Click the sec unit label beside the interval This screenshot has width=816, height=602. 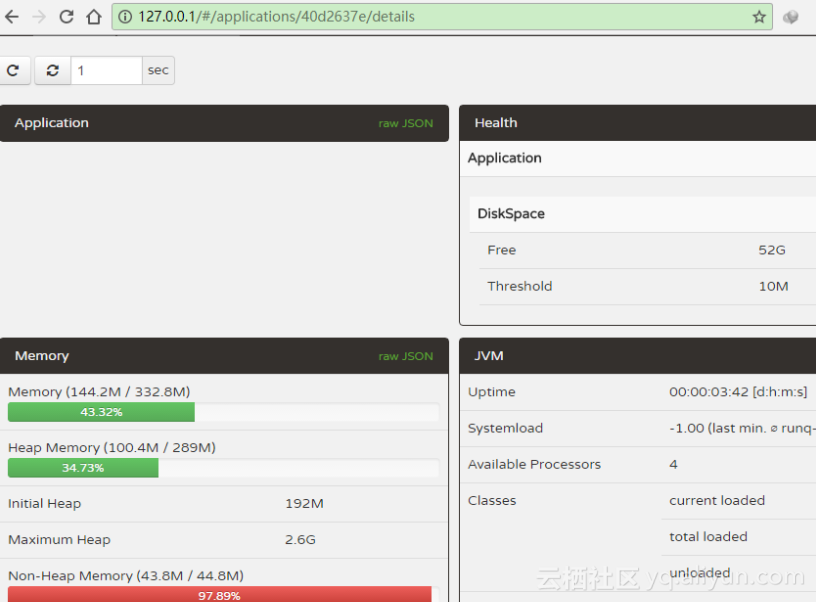[x=158, y=70]
